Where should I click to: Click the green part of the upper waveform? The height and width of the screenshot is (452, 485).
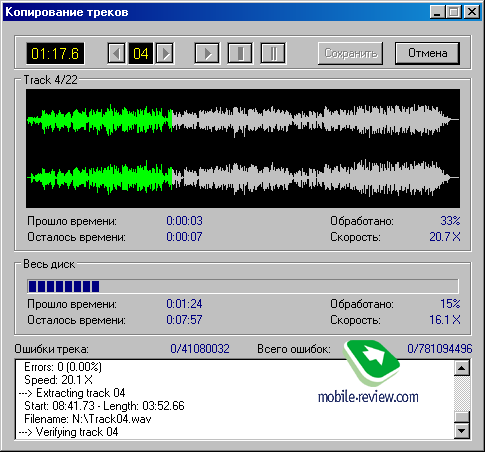point(100,120)
